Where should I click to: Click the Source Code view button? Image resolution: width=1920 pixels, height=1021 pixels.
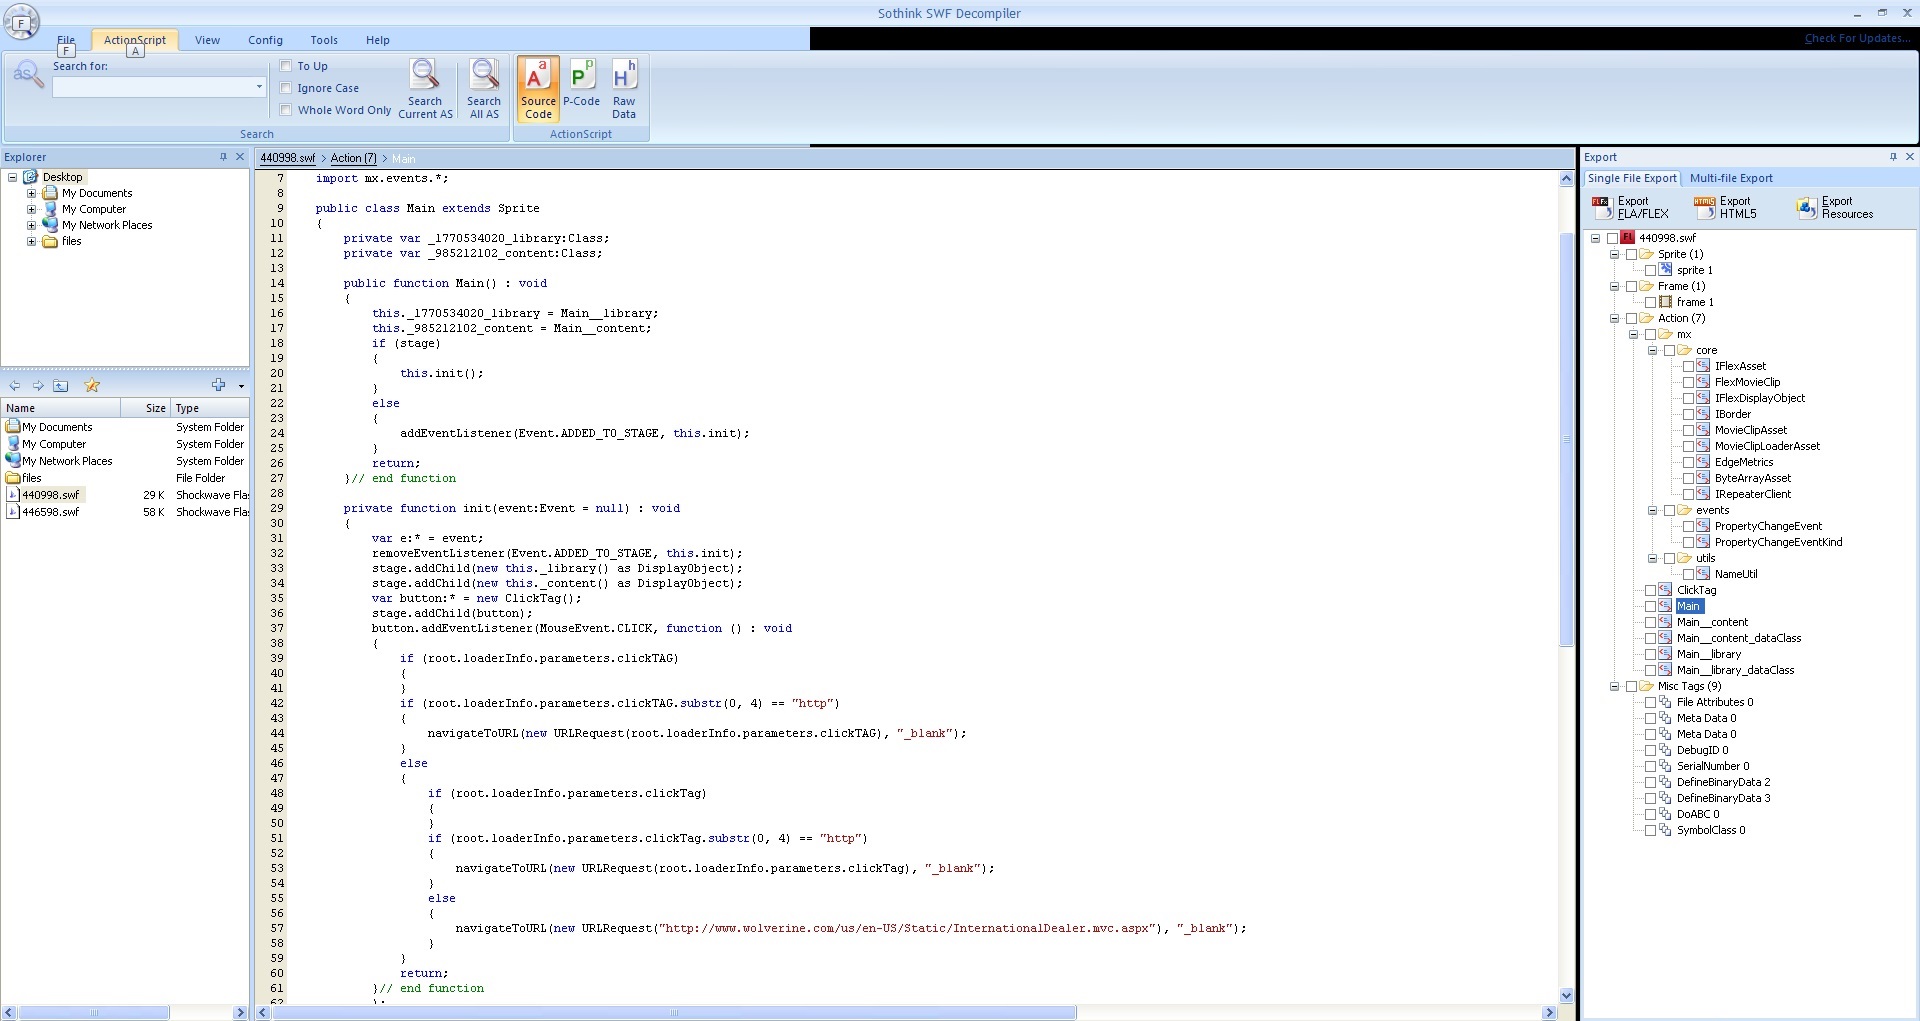(538, 89)
